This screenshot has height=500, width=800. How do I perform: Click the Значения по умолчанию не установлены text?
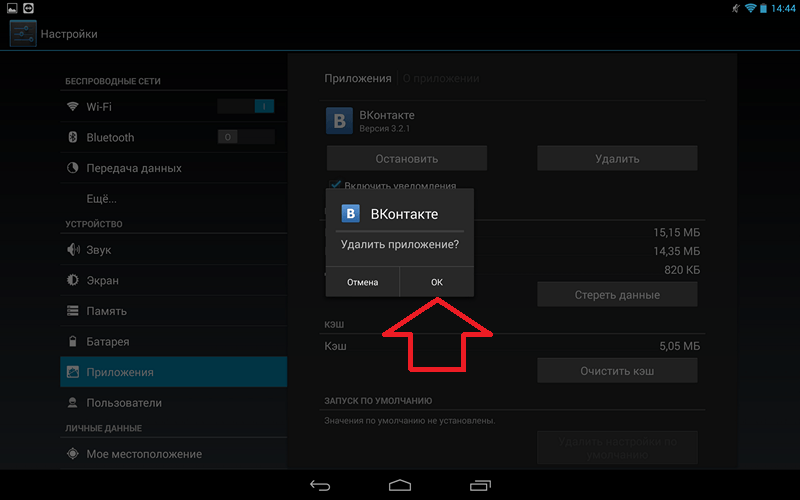tap(410, 421)
